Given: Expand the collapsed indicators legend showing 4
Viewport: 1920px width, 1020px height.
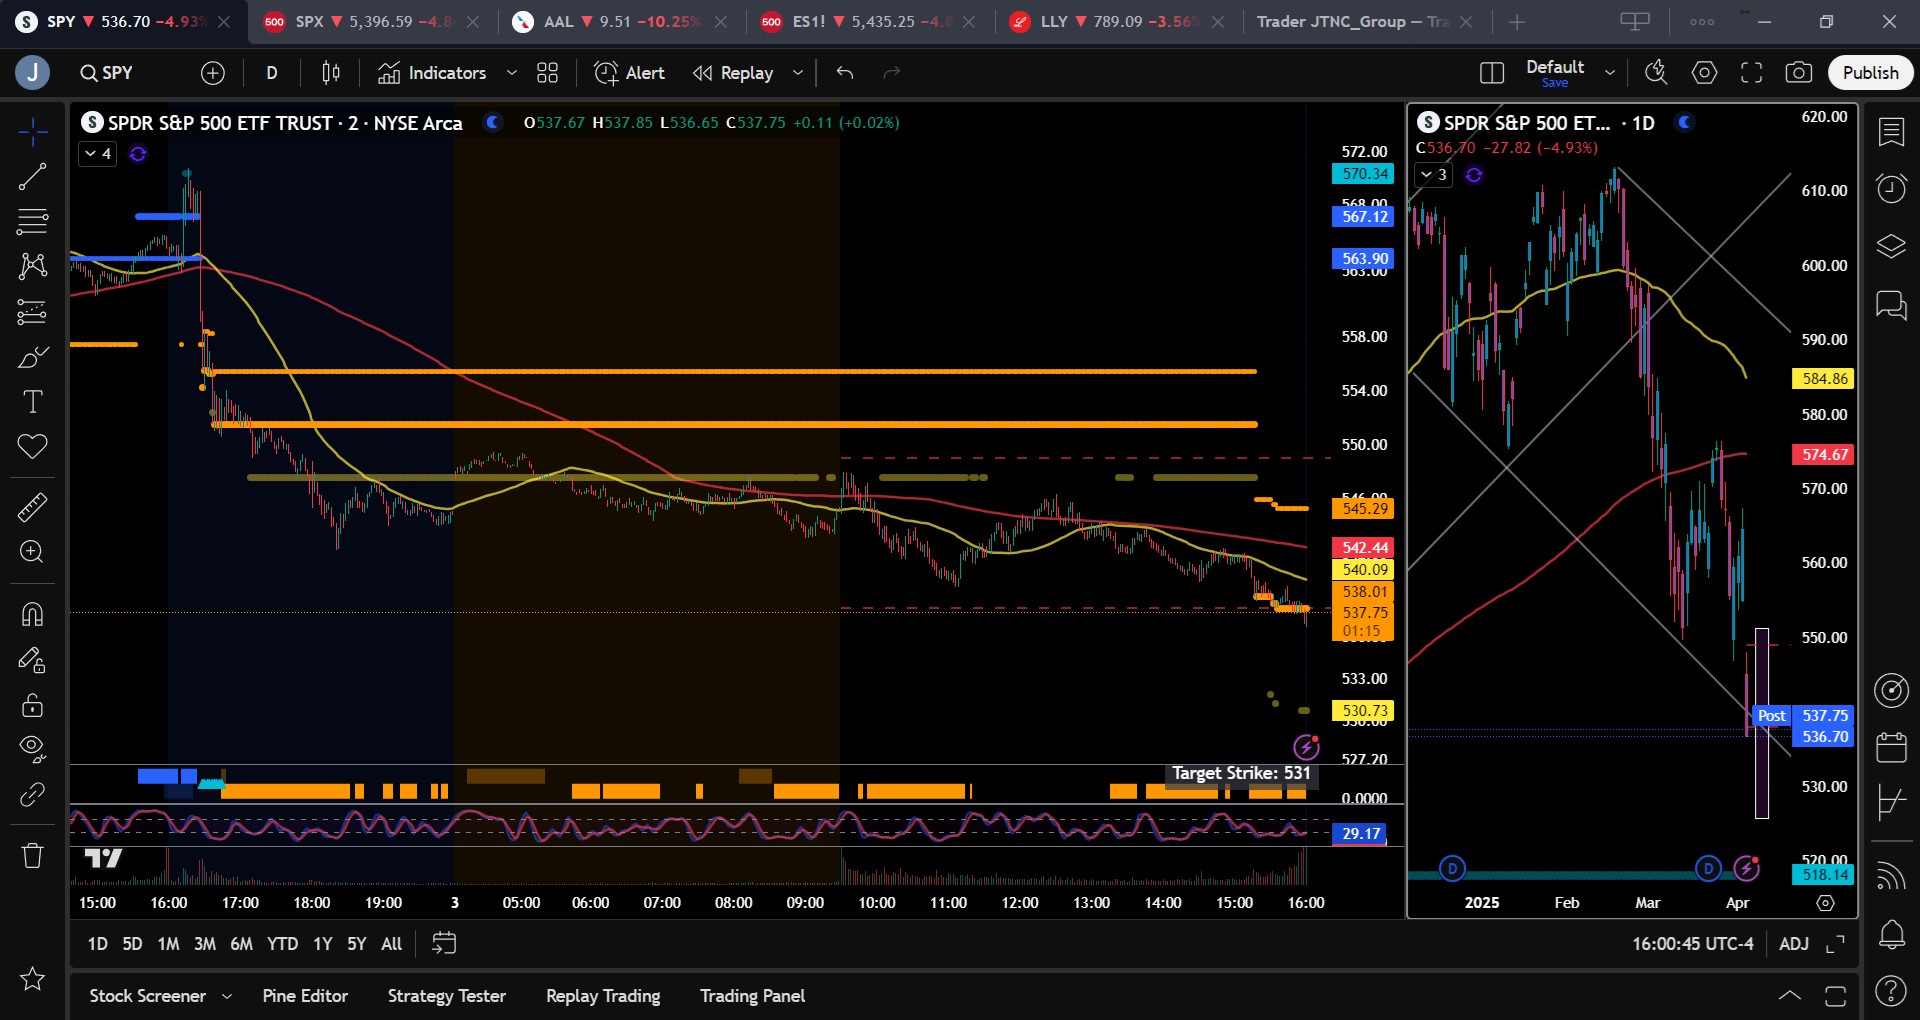Looking at the screenshot, I should 97,154.
